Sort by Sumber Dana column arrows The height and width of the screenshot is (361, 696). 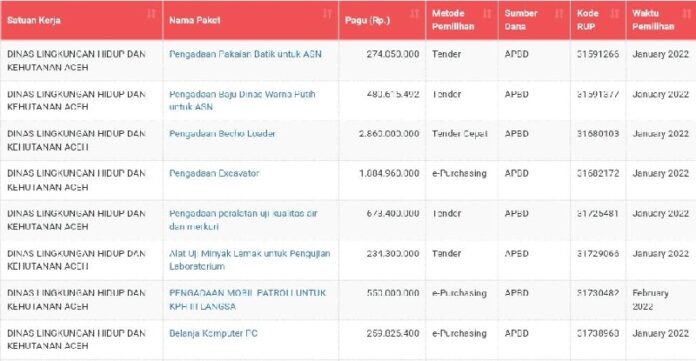pos(559,14)
